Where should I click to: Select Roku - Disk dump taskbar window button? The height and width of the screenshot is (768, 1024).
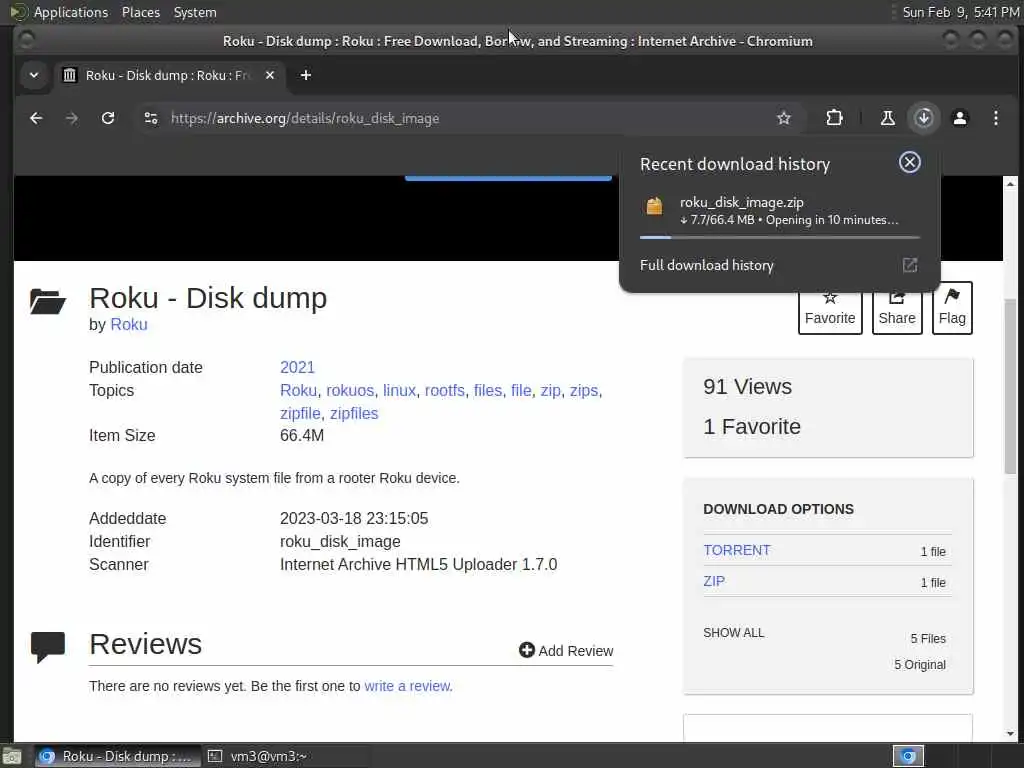118,756
